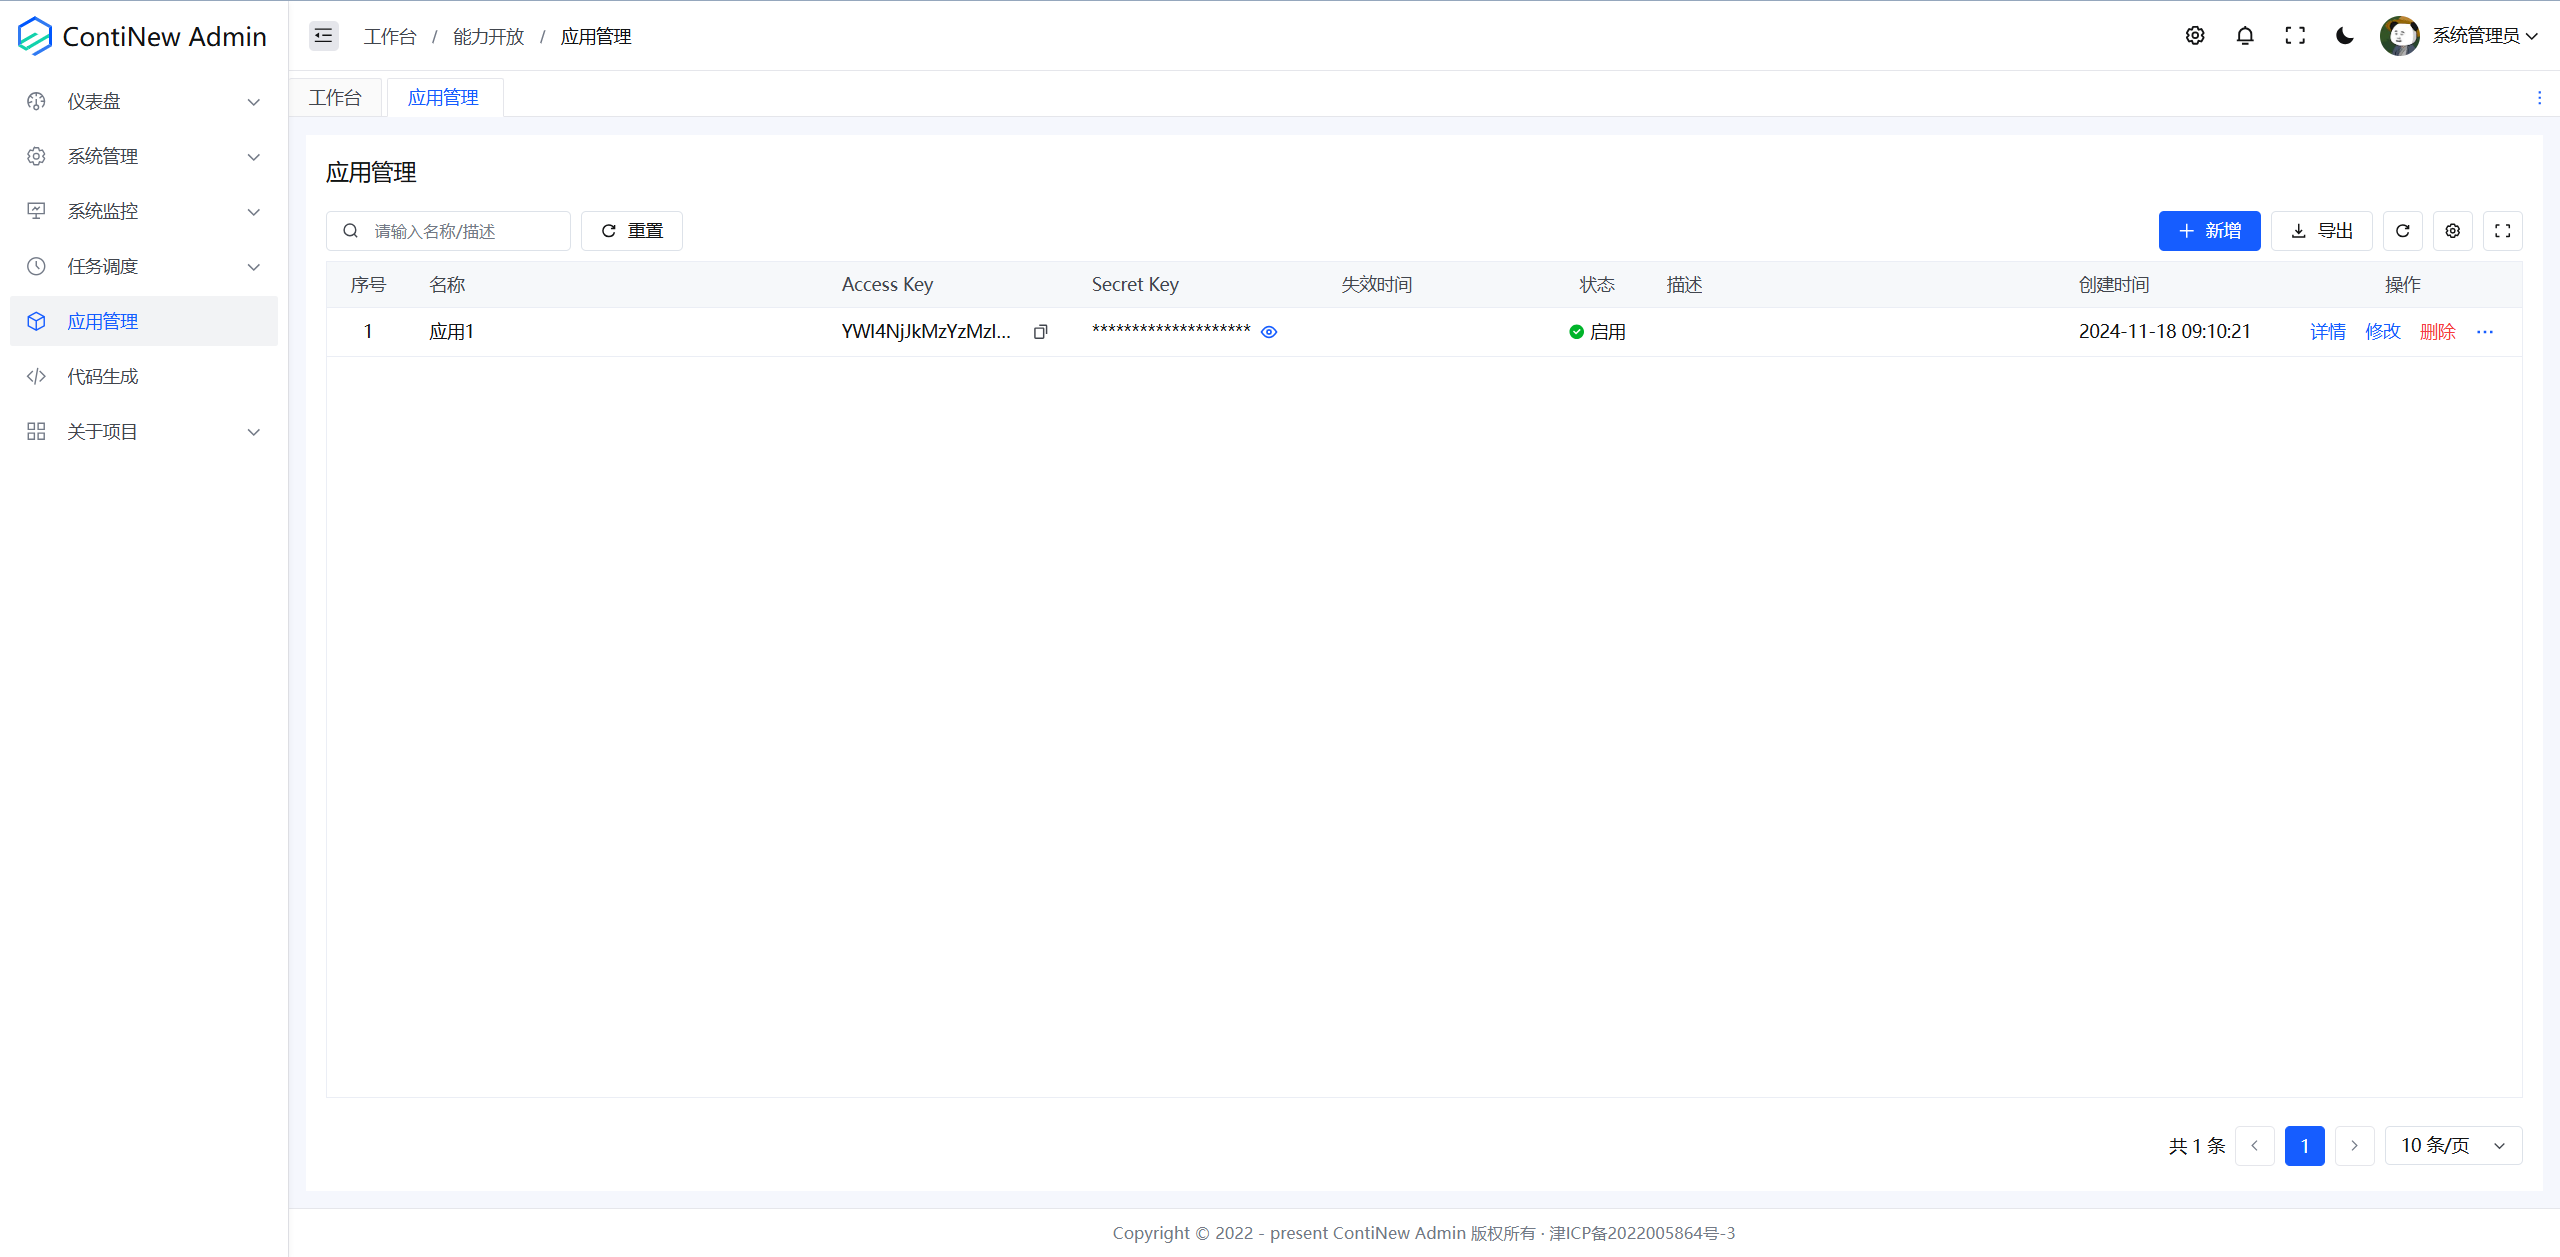Screen dimensions: 2560x1257
Task: Click the sidebar collapse menu icon
Action: pyautogui.click(x=323, y=36)
